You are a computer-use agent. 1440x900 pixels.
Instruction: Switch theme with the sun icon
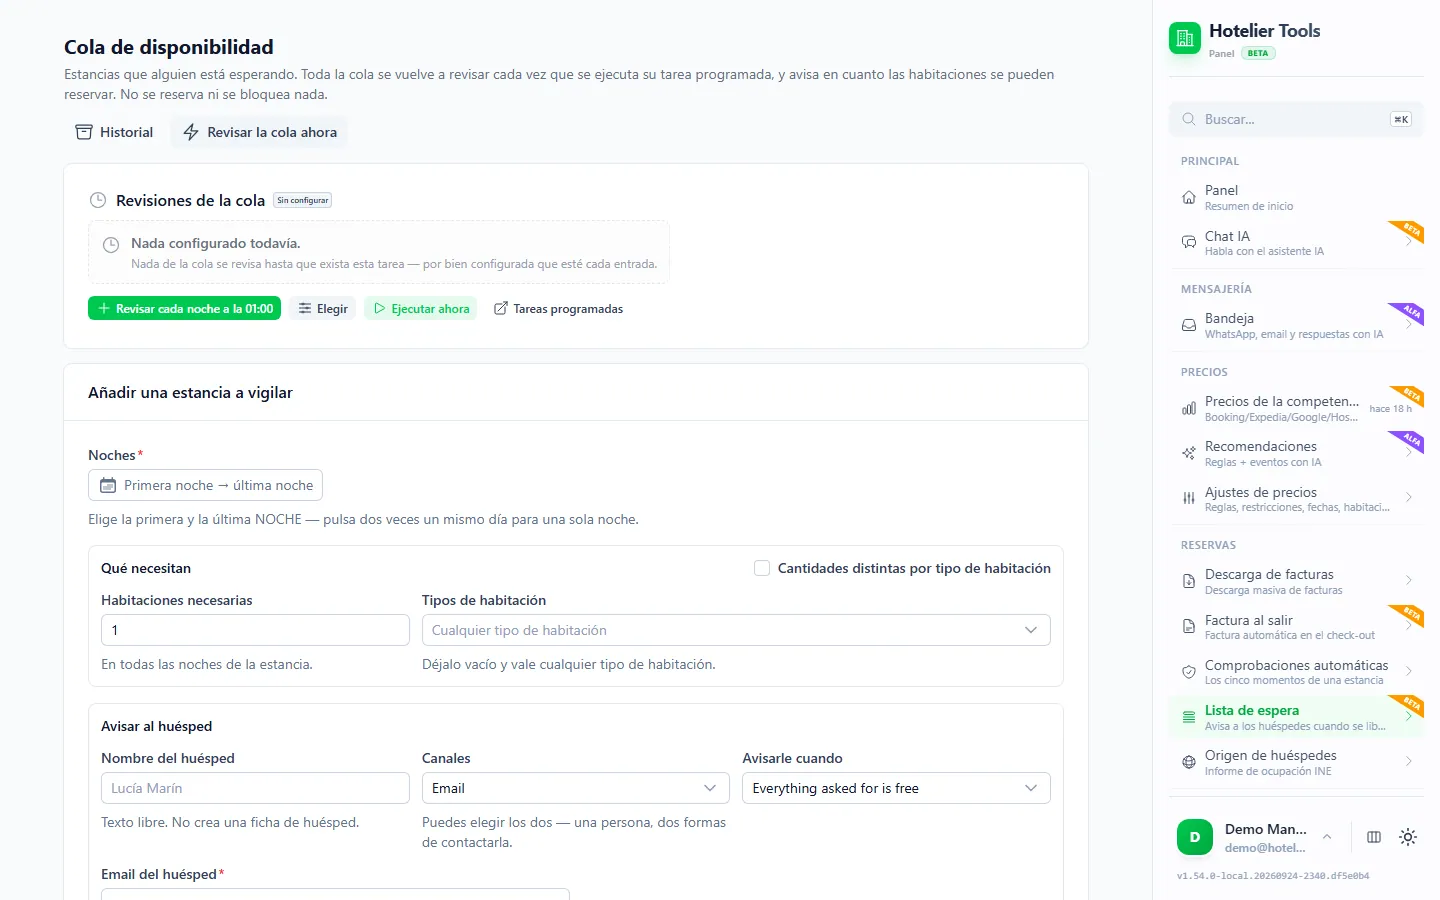[x=1408, y=837]
